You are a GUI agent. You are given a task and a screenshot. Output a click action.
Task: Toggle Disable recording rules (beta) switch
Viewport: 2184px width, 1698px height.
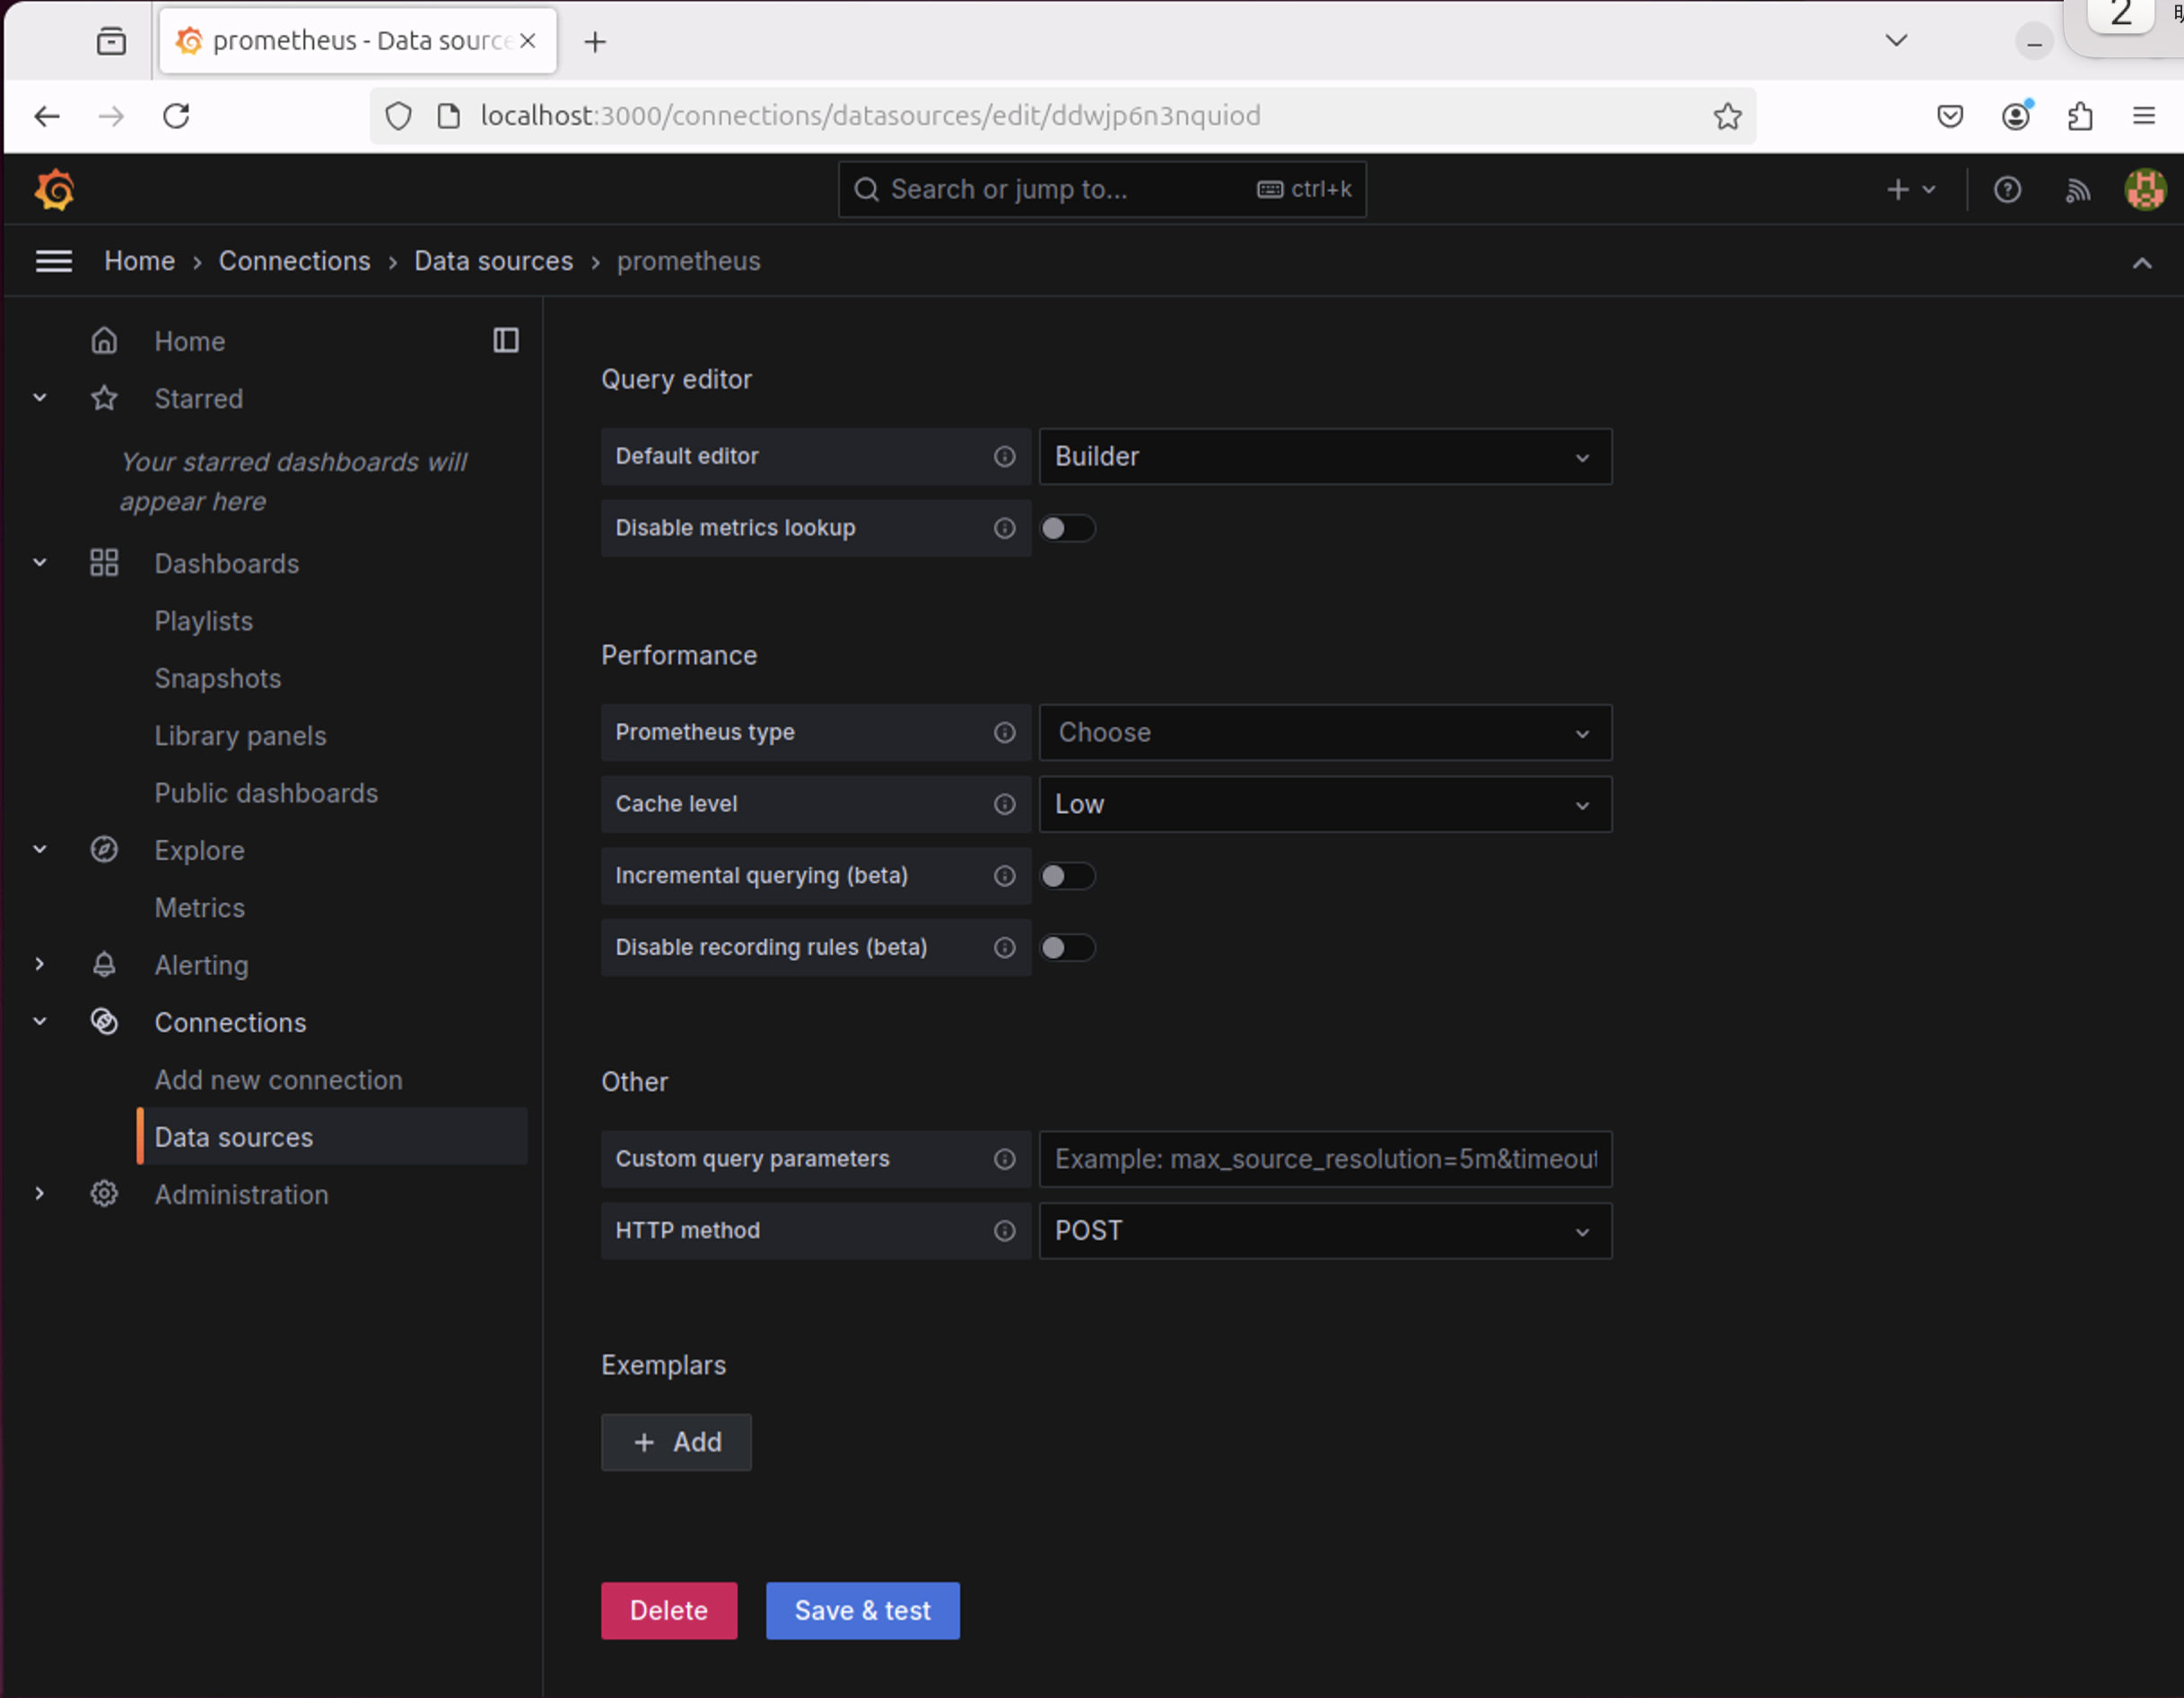point(1067,947)
